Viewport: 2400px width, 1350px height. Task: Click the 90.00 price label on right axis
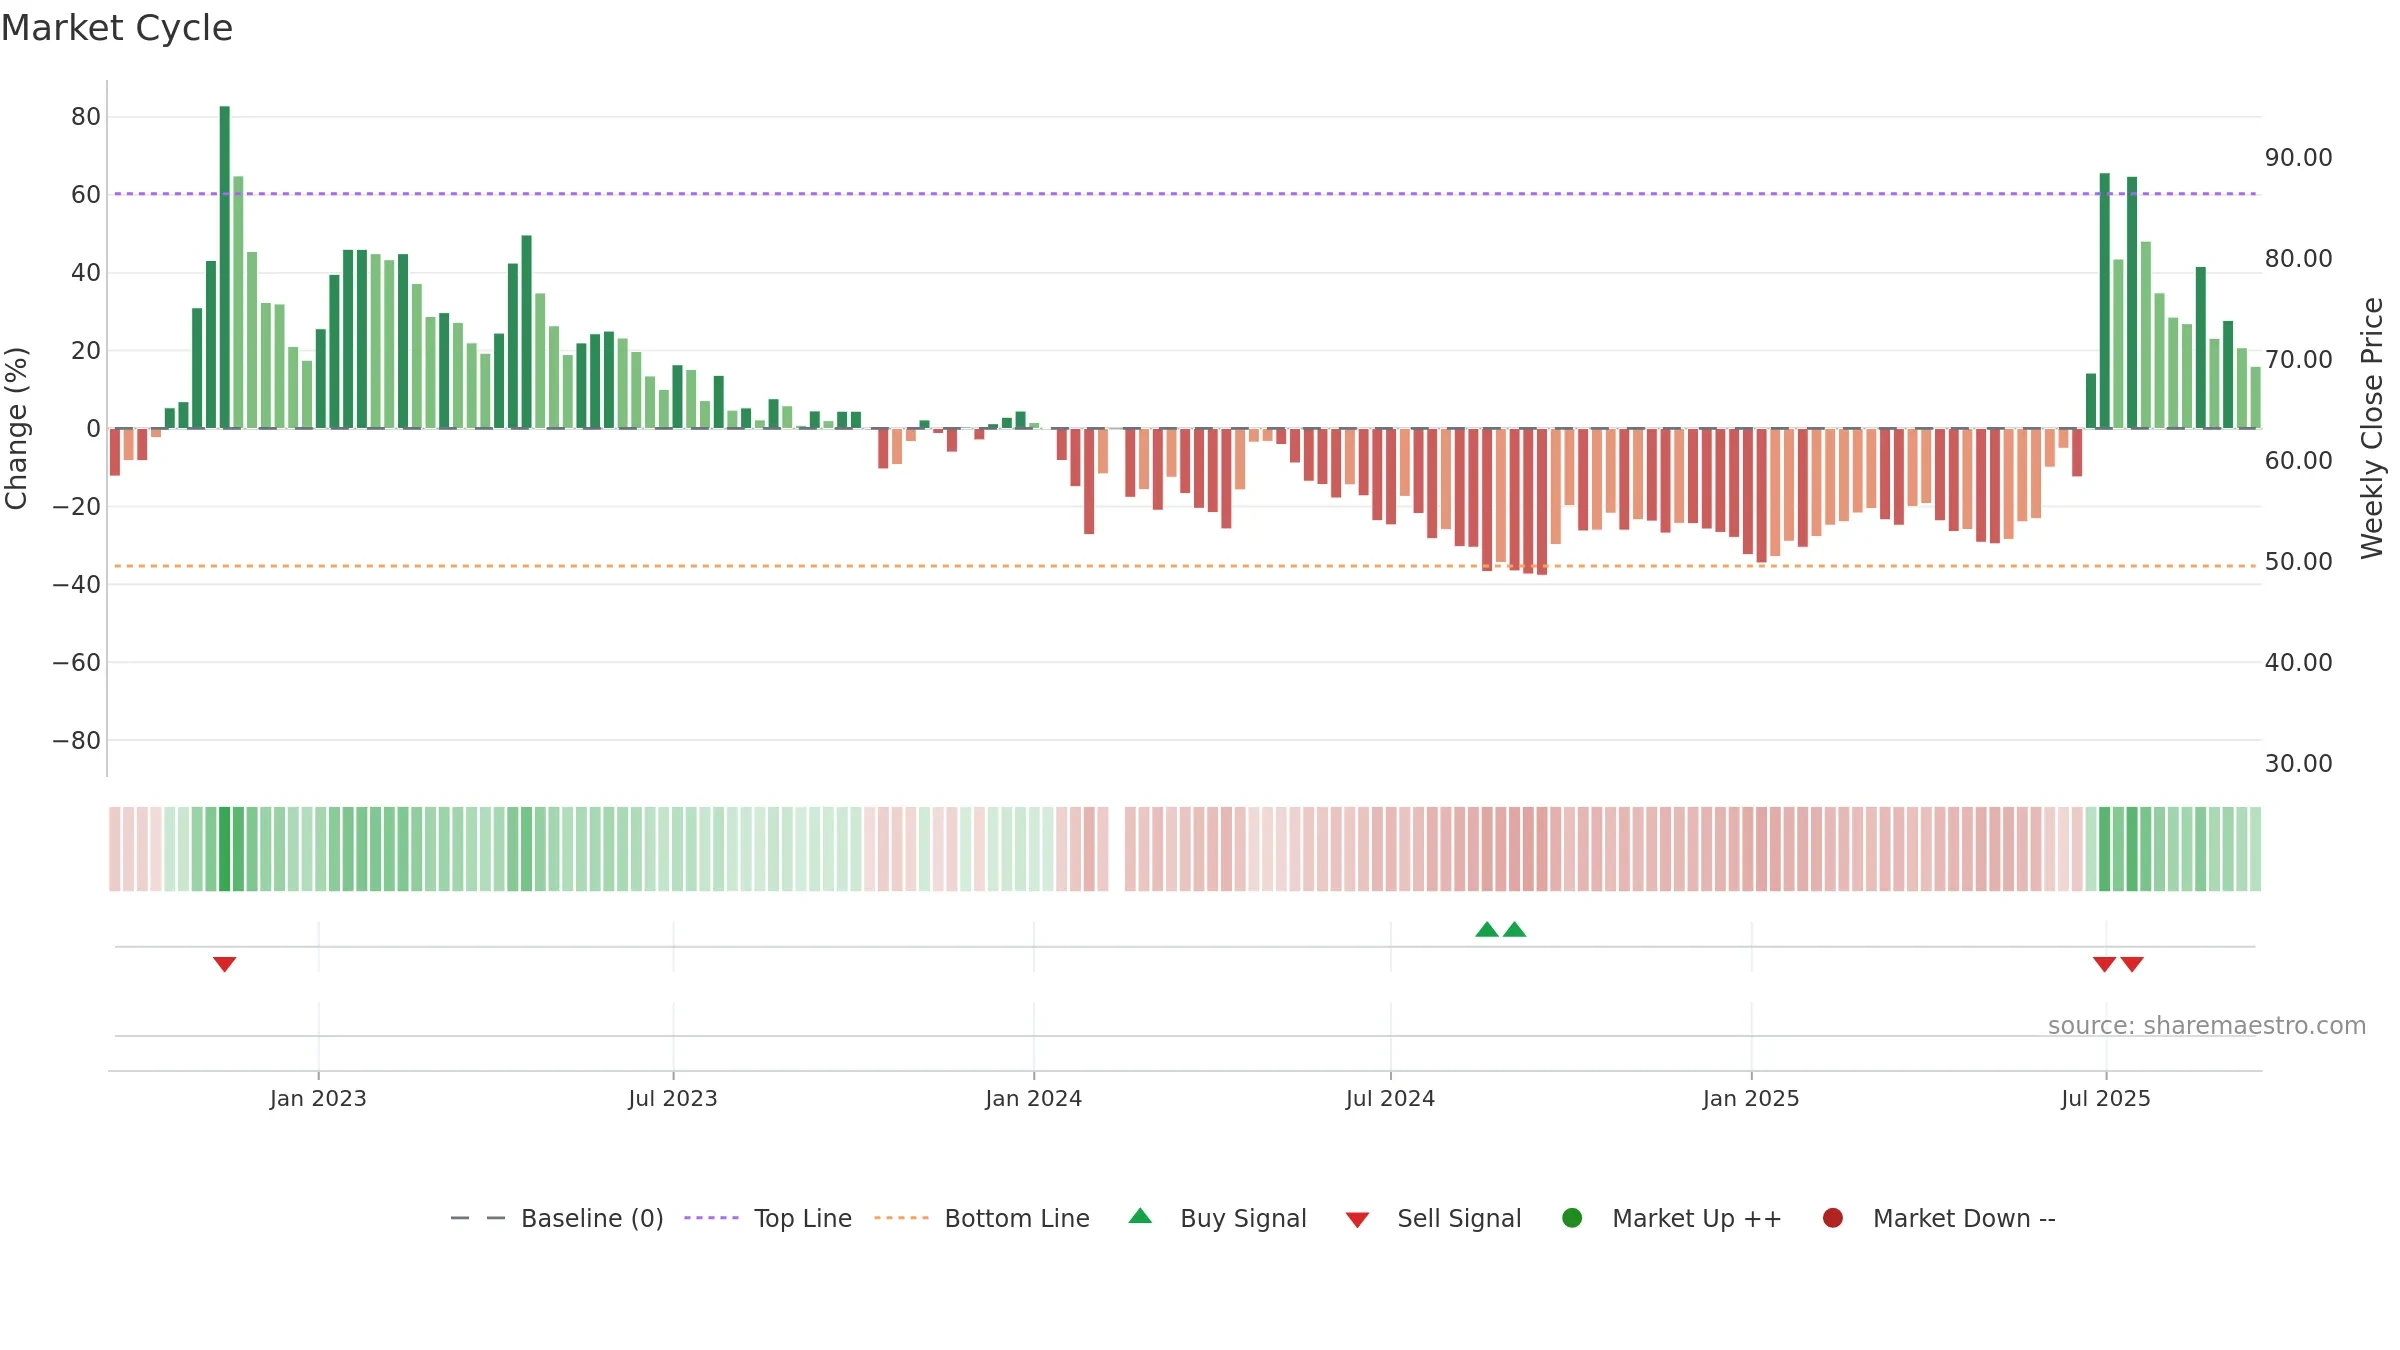2299,158
